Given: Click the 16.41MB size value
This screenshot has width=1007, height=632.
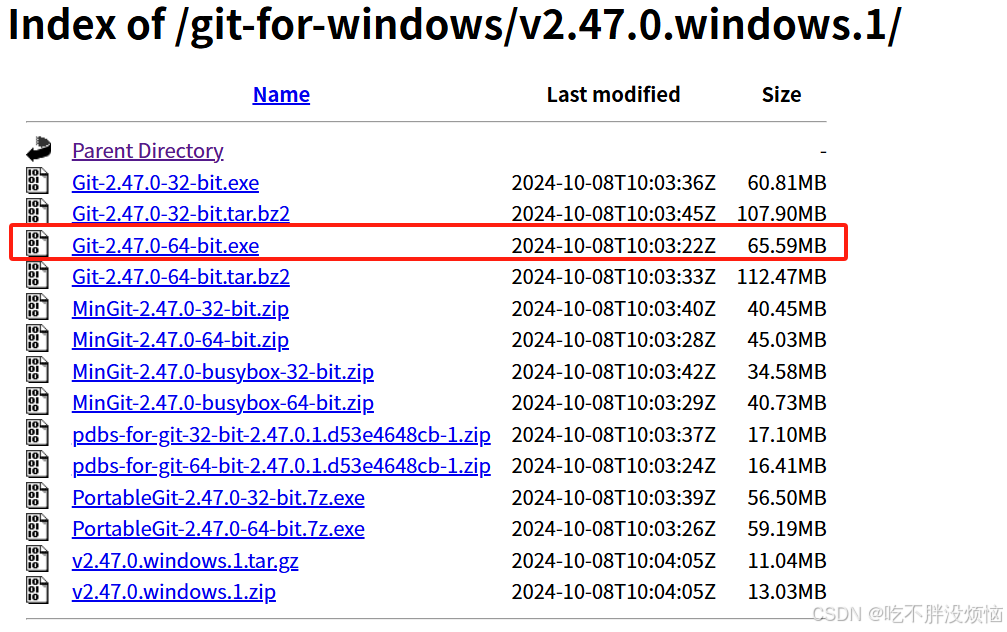Looking at the screenshot, I should point(787,466).
